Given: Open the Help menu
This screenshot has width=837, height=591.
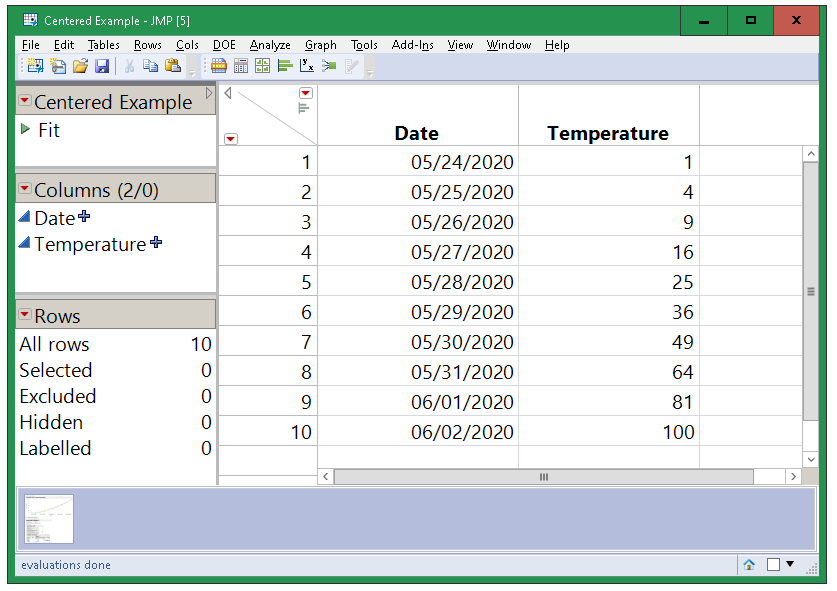Looking at the screenshot, I should 557,45.
